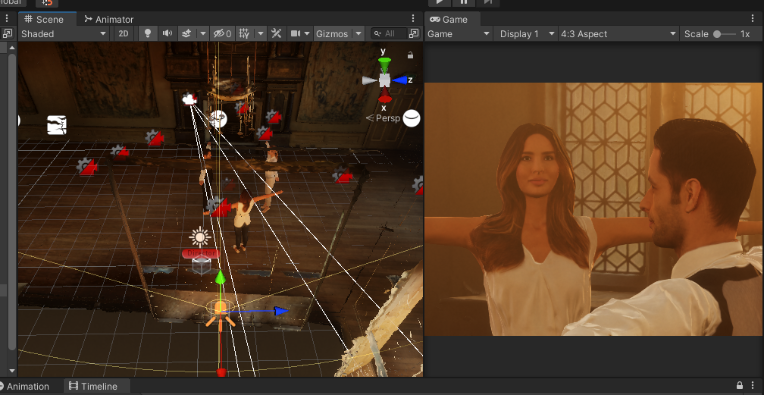
Task: Click the gray negative-axis cone
Action: point(369,80)
